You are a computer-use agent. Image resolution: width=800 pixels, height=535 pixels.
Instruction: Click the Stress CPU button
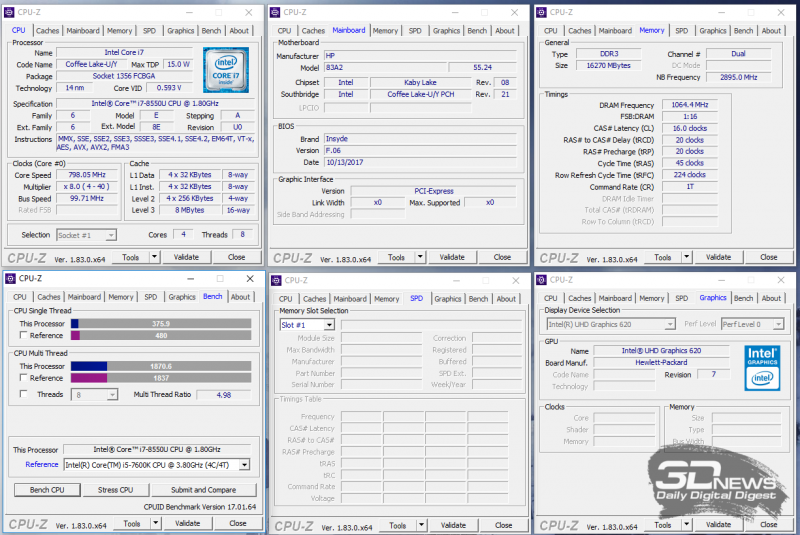coord(115,490)
